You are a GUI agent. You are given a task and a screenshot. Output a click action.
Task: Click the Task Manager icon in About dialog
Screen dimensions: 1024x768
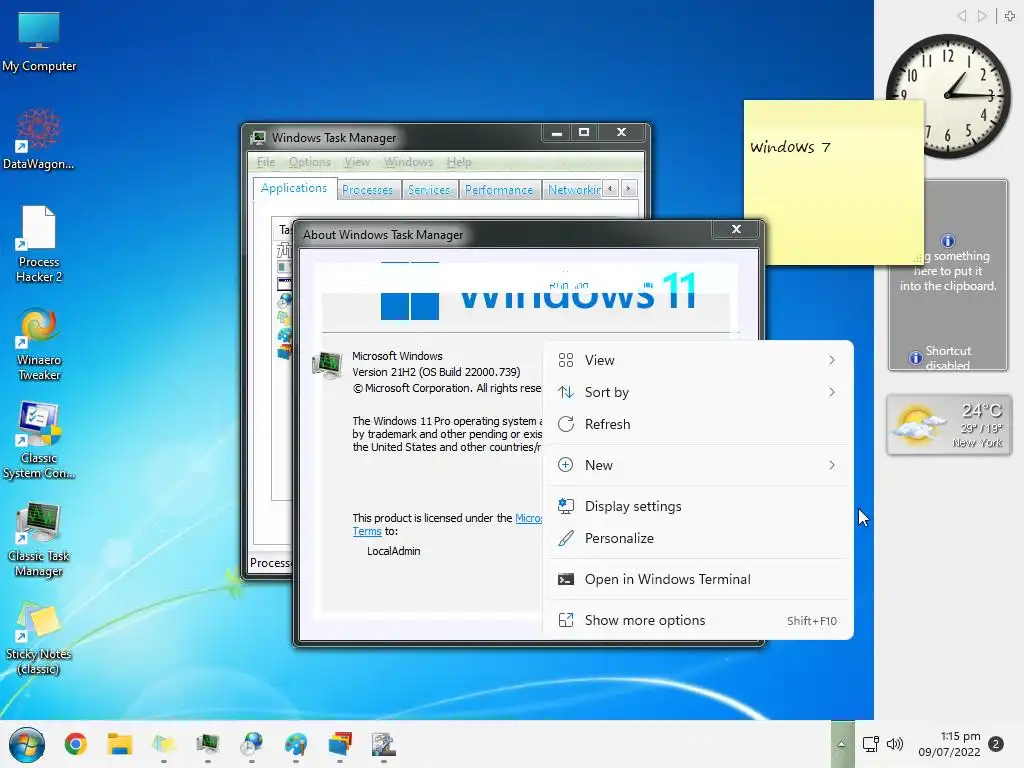327,365
